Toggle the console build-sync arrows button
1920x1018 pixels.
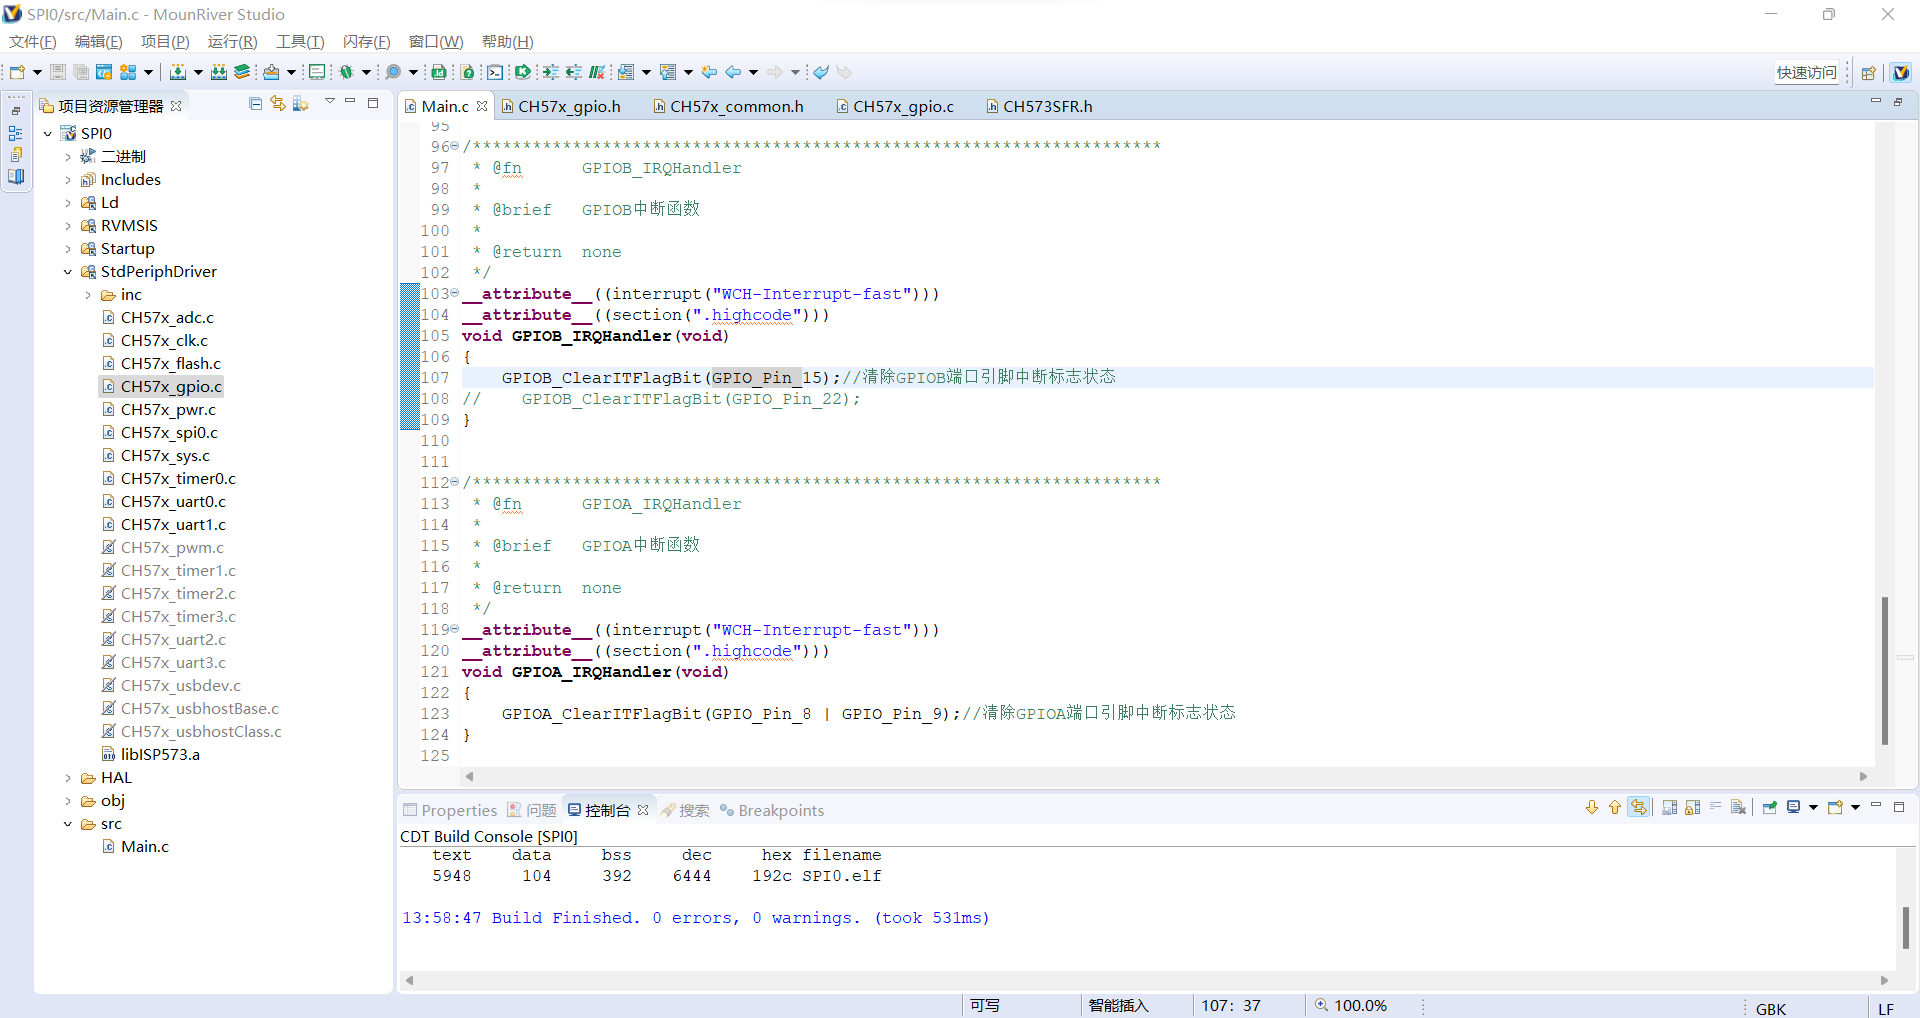pyautogui.click(x=1638, y=807)
